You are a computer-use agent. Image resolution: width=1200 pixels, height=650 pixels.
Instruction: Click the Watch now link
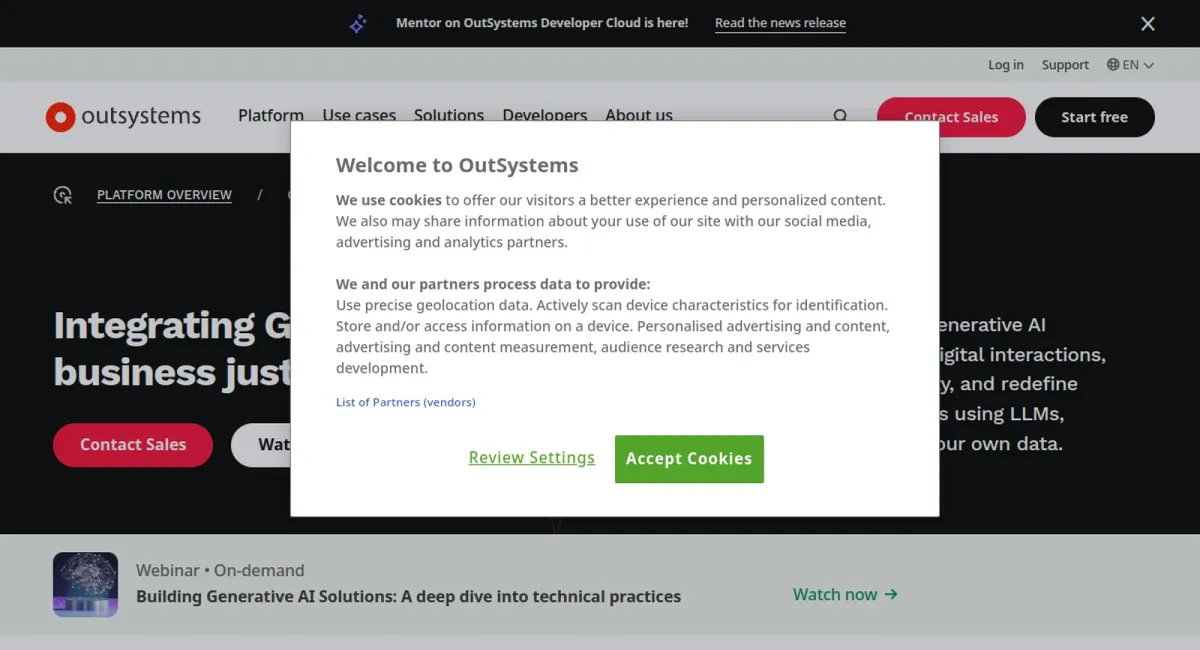click(846, 594)
